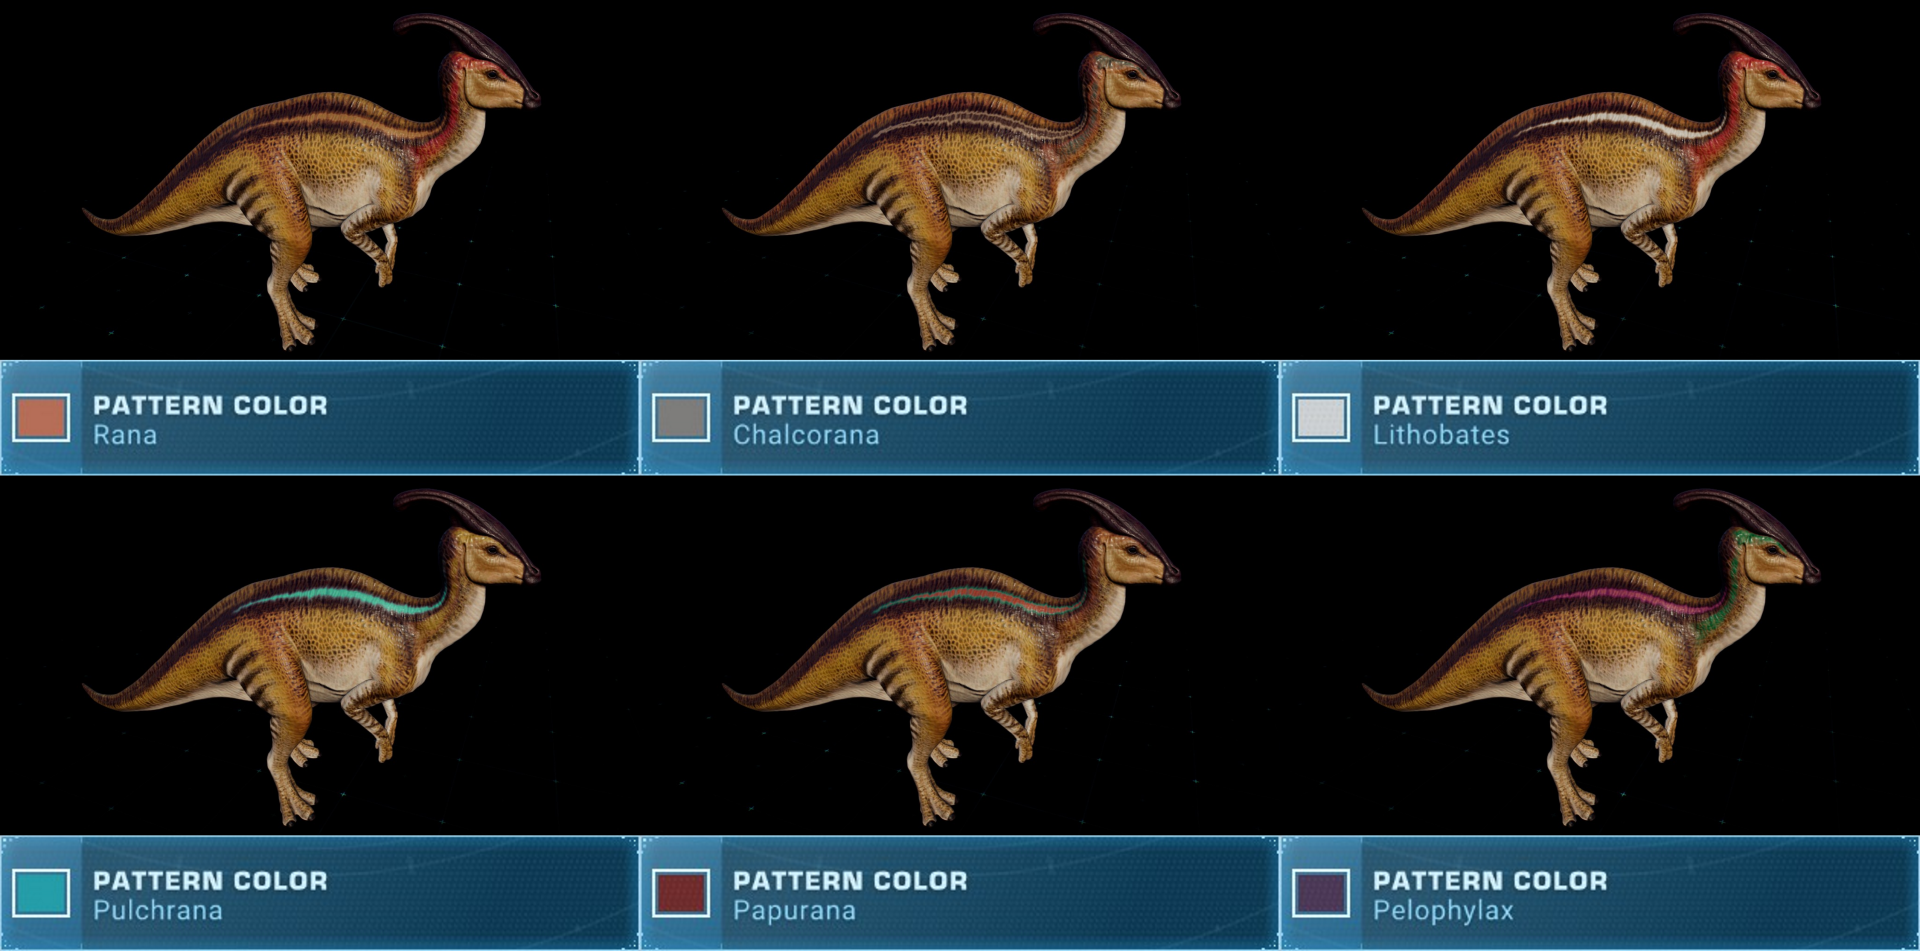1920x951 pixels.
Task: Select the Pulchrana teal color swatch
Action: click(41, 892)
